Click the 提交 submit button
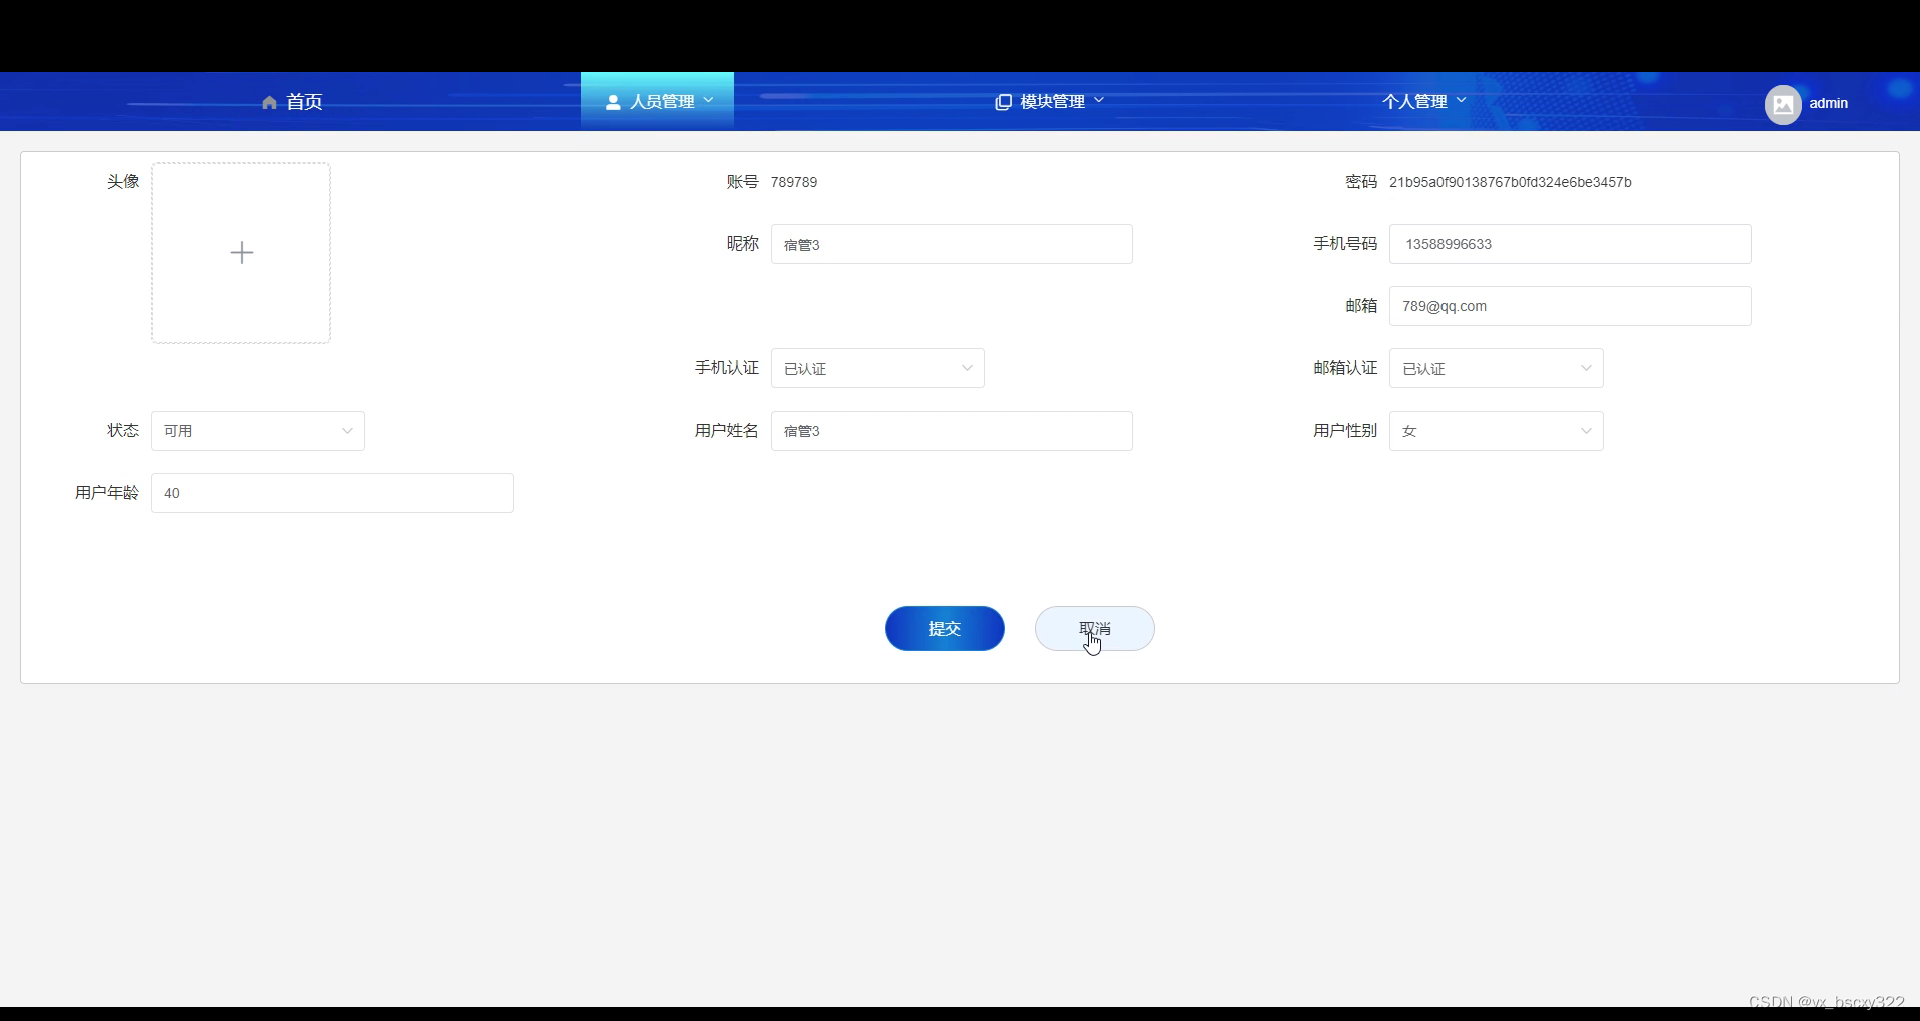Viewport: 1920px width, 1021px height. point(945,629)
